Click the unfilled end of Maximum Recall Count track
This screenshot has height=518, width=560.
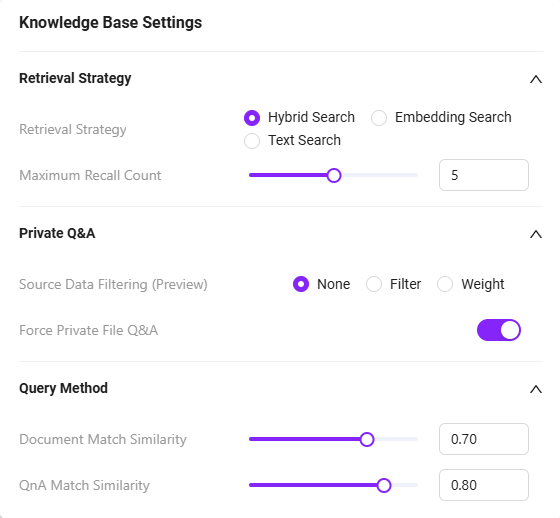pos(380,175)
